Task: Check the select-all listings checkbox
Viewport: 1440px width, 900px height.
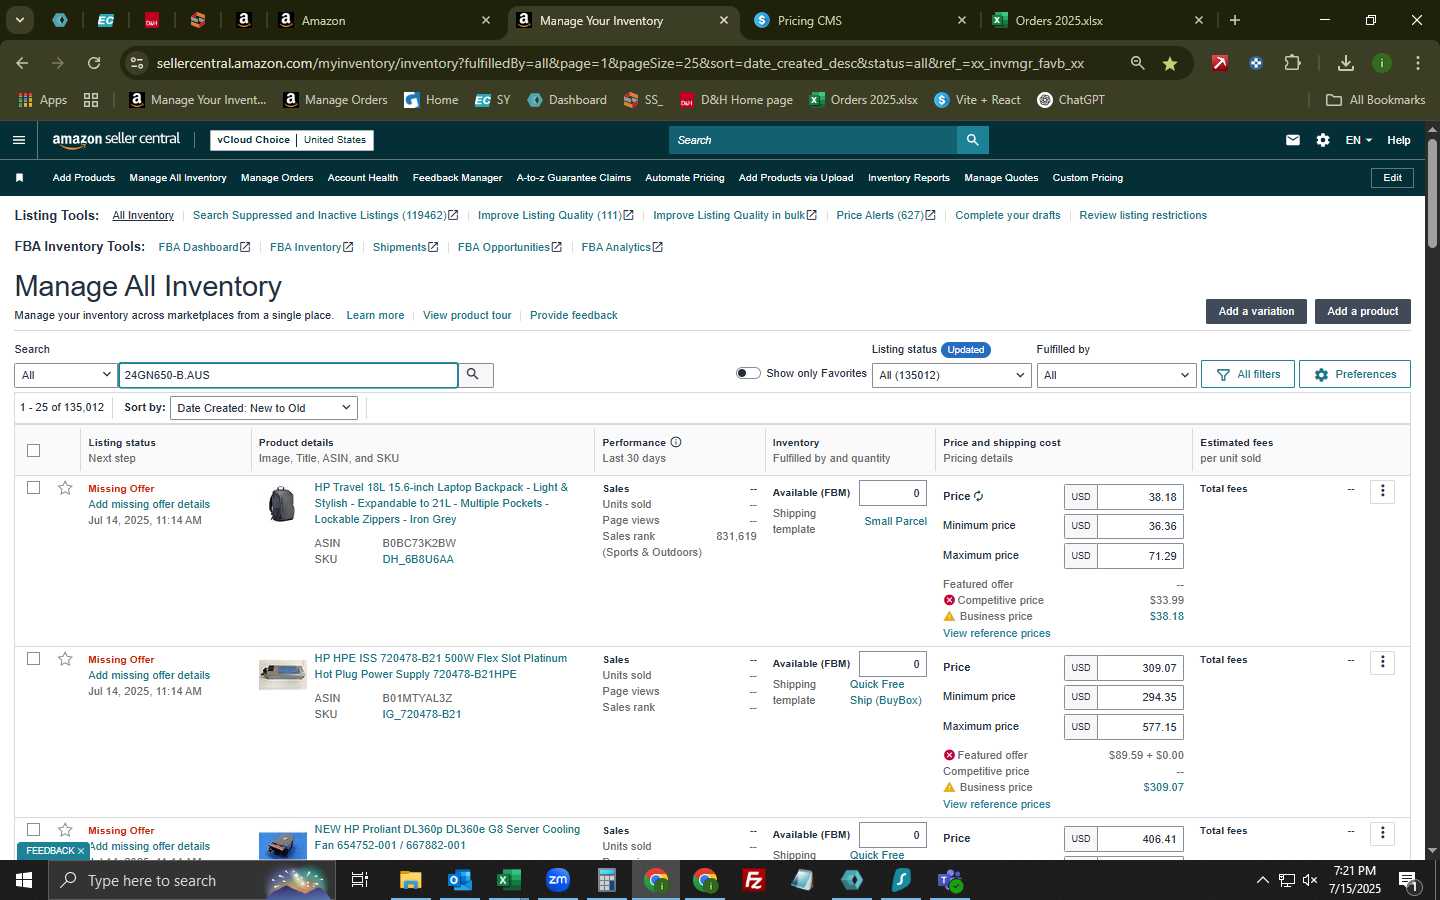Action: click(x=33, y=450)
